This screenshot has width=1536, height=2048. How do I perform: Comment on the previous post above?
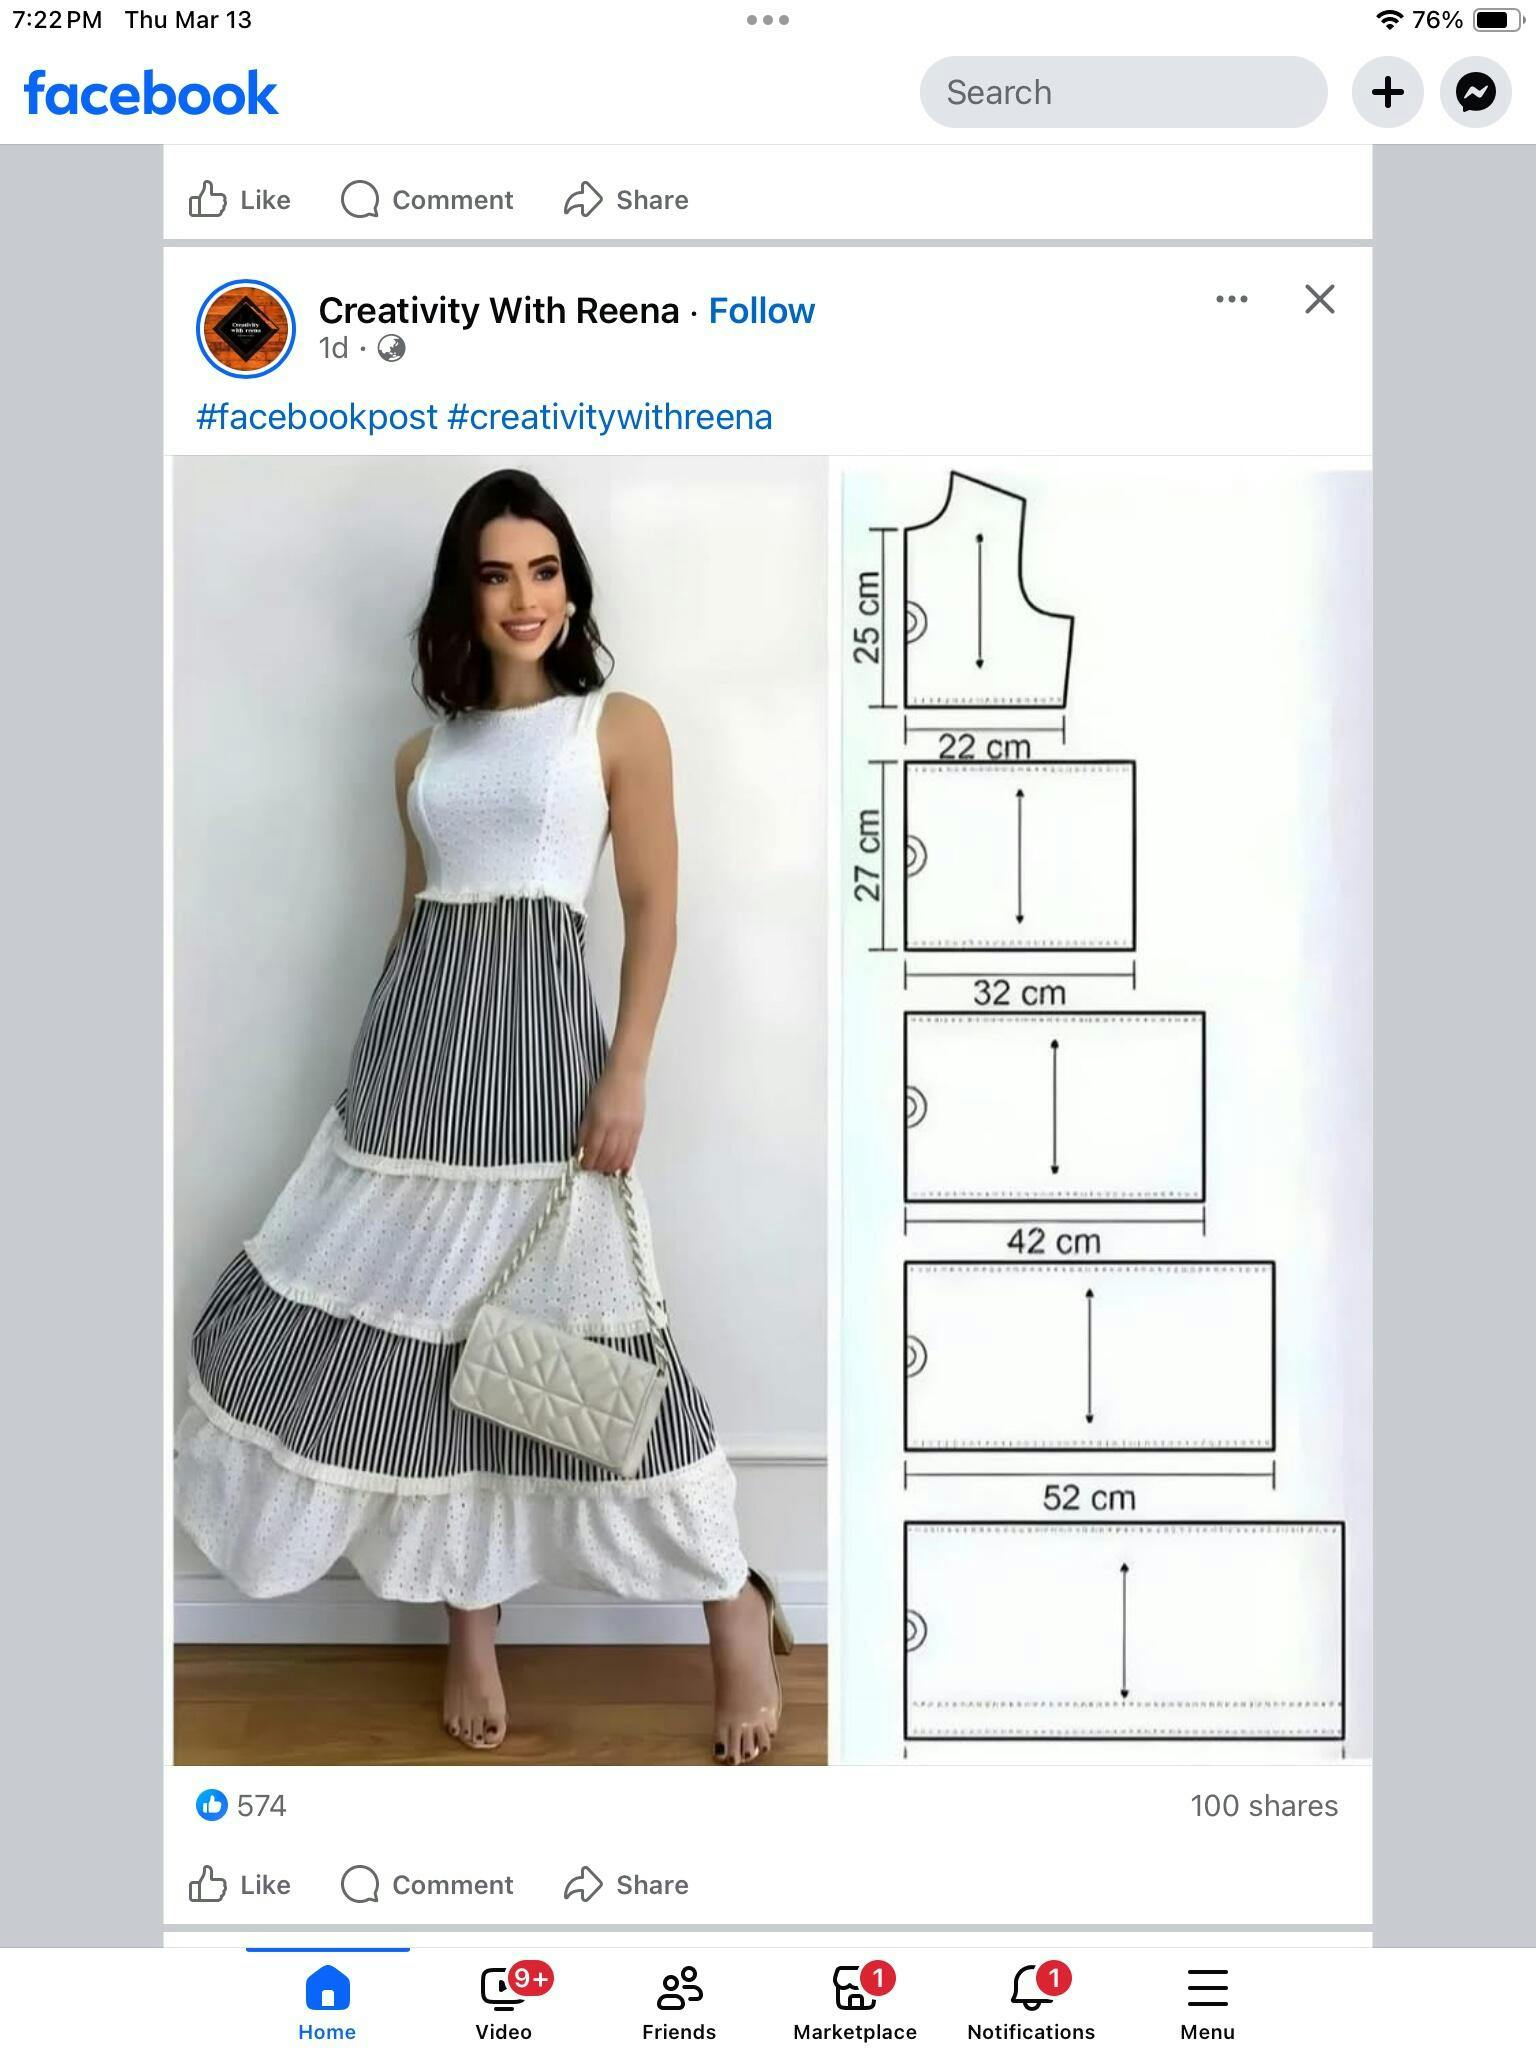[x=427, y=199]
